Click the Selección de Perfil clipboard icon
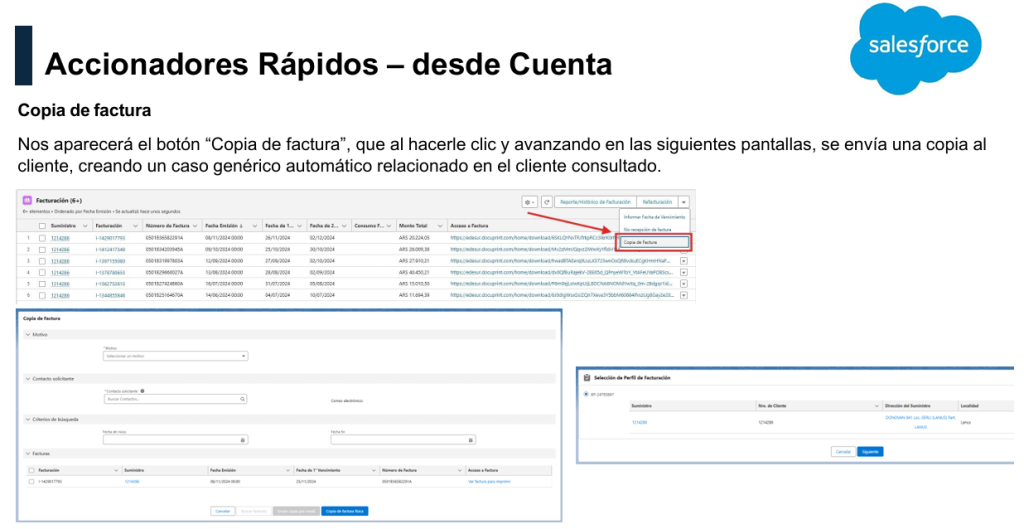 586,377
